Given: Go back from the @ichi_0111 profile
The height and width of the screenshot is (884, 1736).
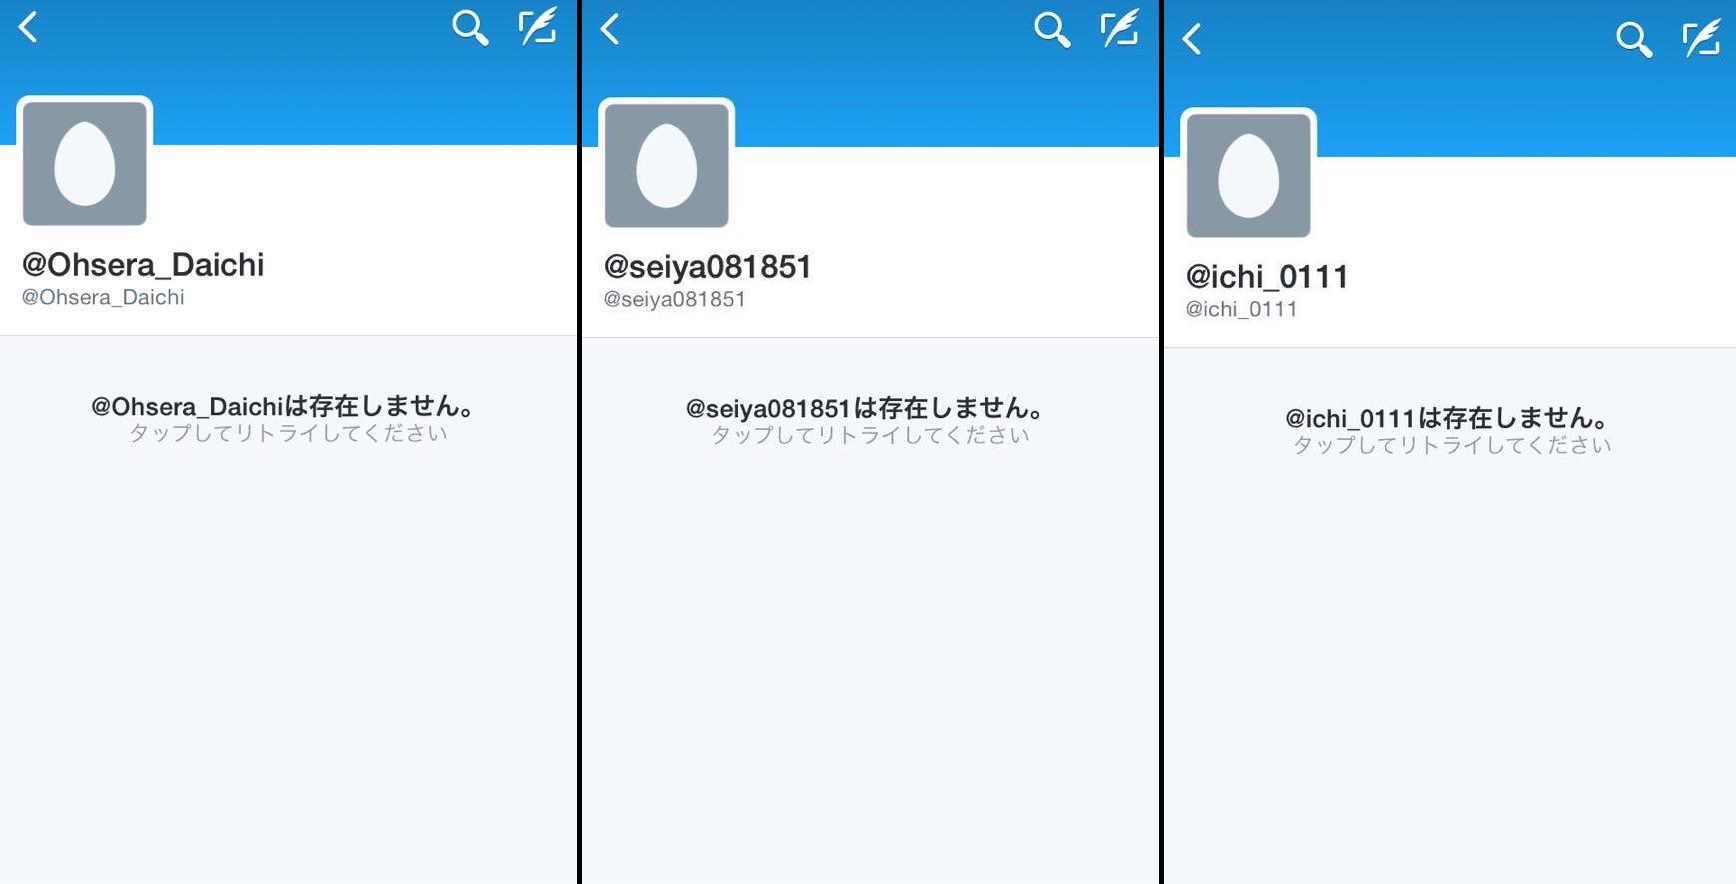Looking at the screenshot, I should [x=1192, y=39].
